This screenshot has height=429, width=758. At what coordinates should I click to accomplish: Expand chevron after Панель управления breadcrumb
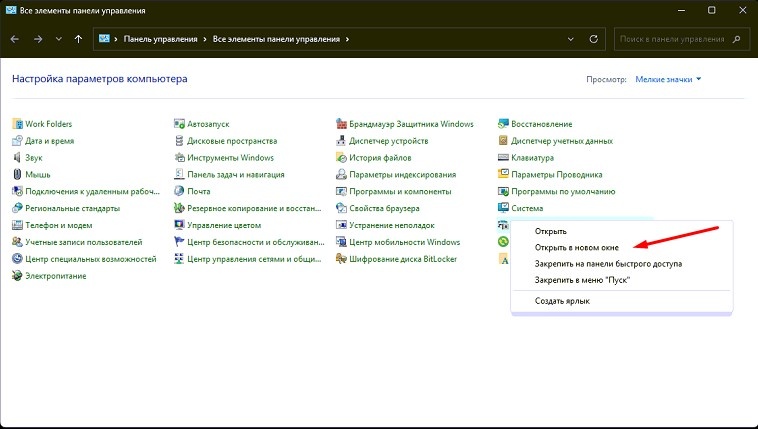click(x=205, y=39)
